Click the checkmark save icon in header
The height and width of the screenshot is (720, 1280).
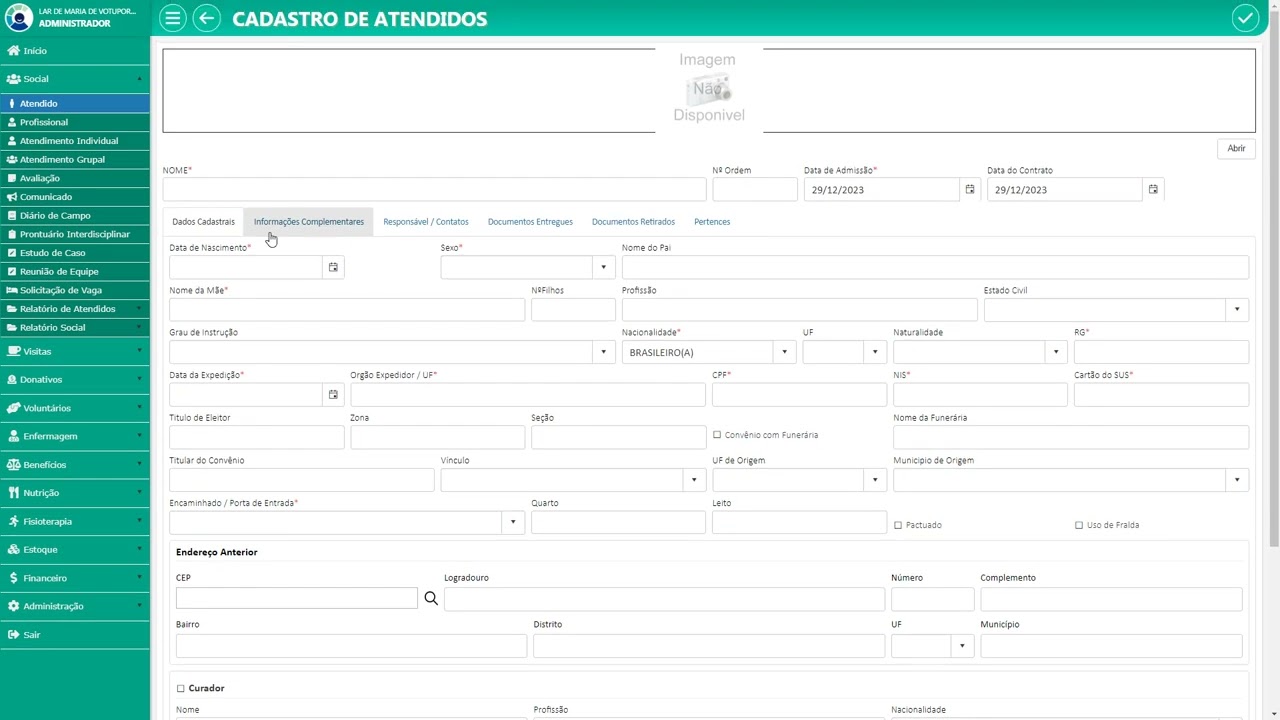pos(1244,18)
